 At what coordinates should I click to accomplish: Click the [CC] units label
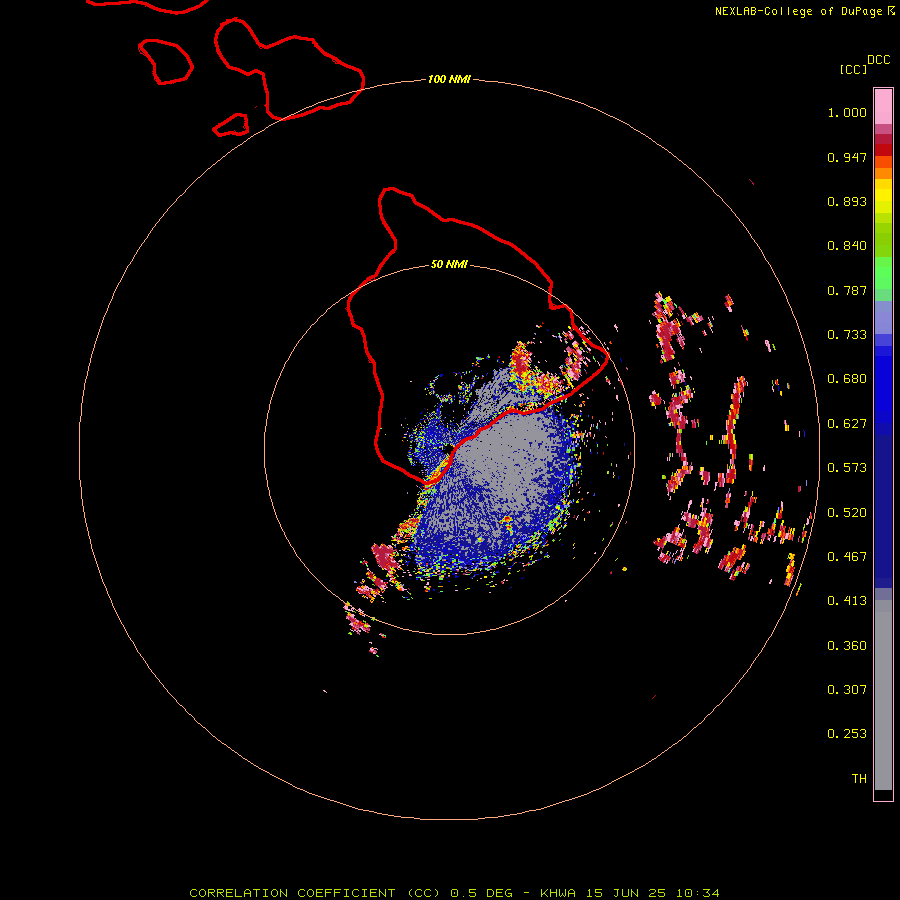[x=853, y=69]
